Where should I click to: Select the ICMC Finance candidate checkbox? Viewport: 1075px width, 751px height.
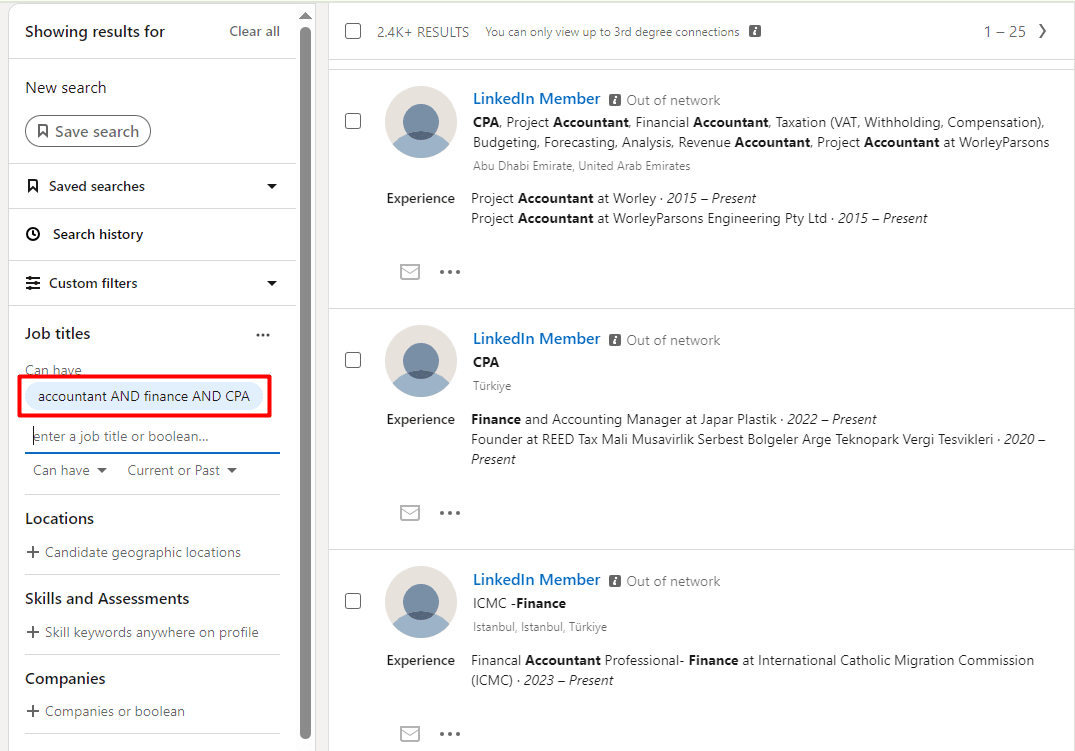(x=353, y=601)
